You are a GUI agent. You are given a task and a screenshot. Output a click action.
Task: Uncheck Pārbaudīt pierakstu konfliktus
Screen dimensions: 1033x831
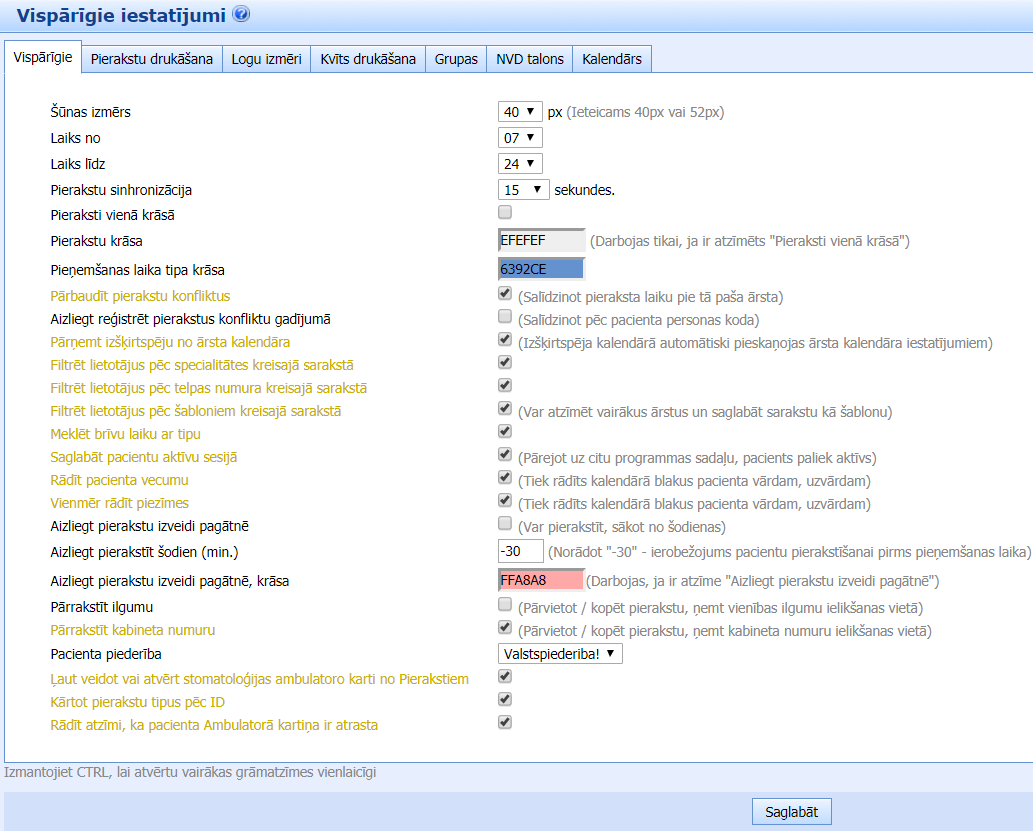click(505, 294)
